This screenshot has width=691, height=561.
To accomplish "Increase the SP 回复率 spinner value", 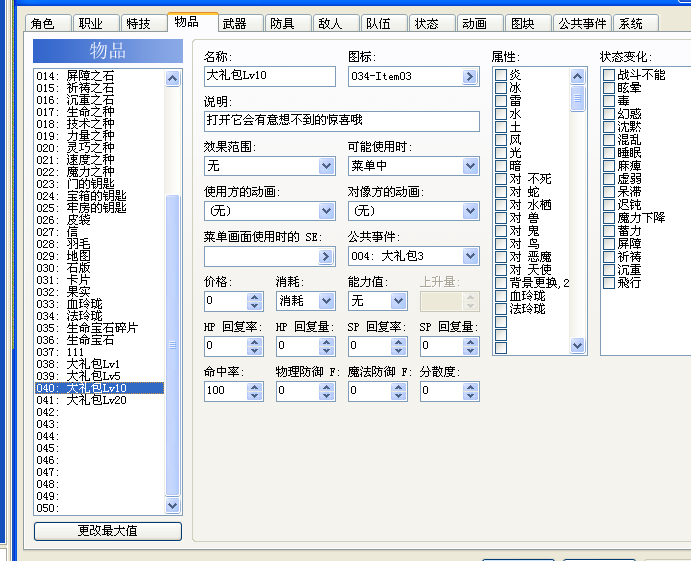I will (x=398, y=342).
